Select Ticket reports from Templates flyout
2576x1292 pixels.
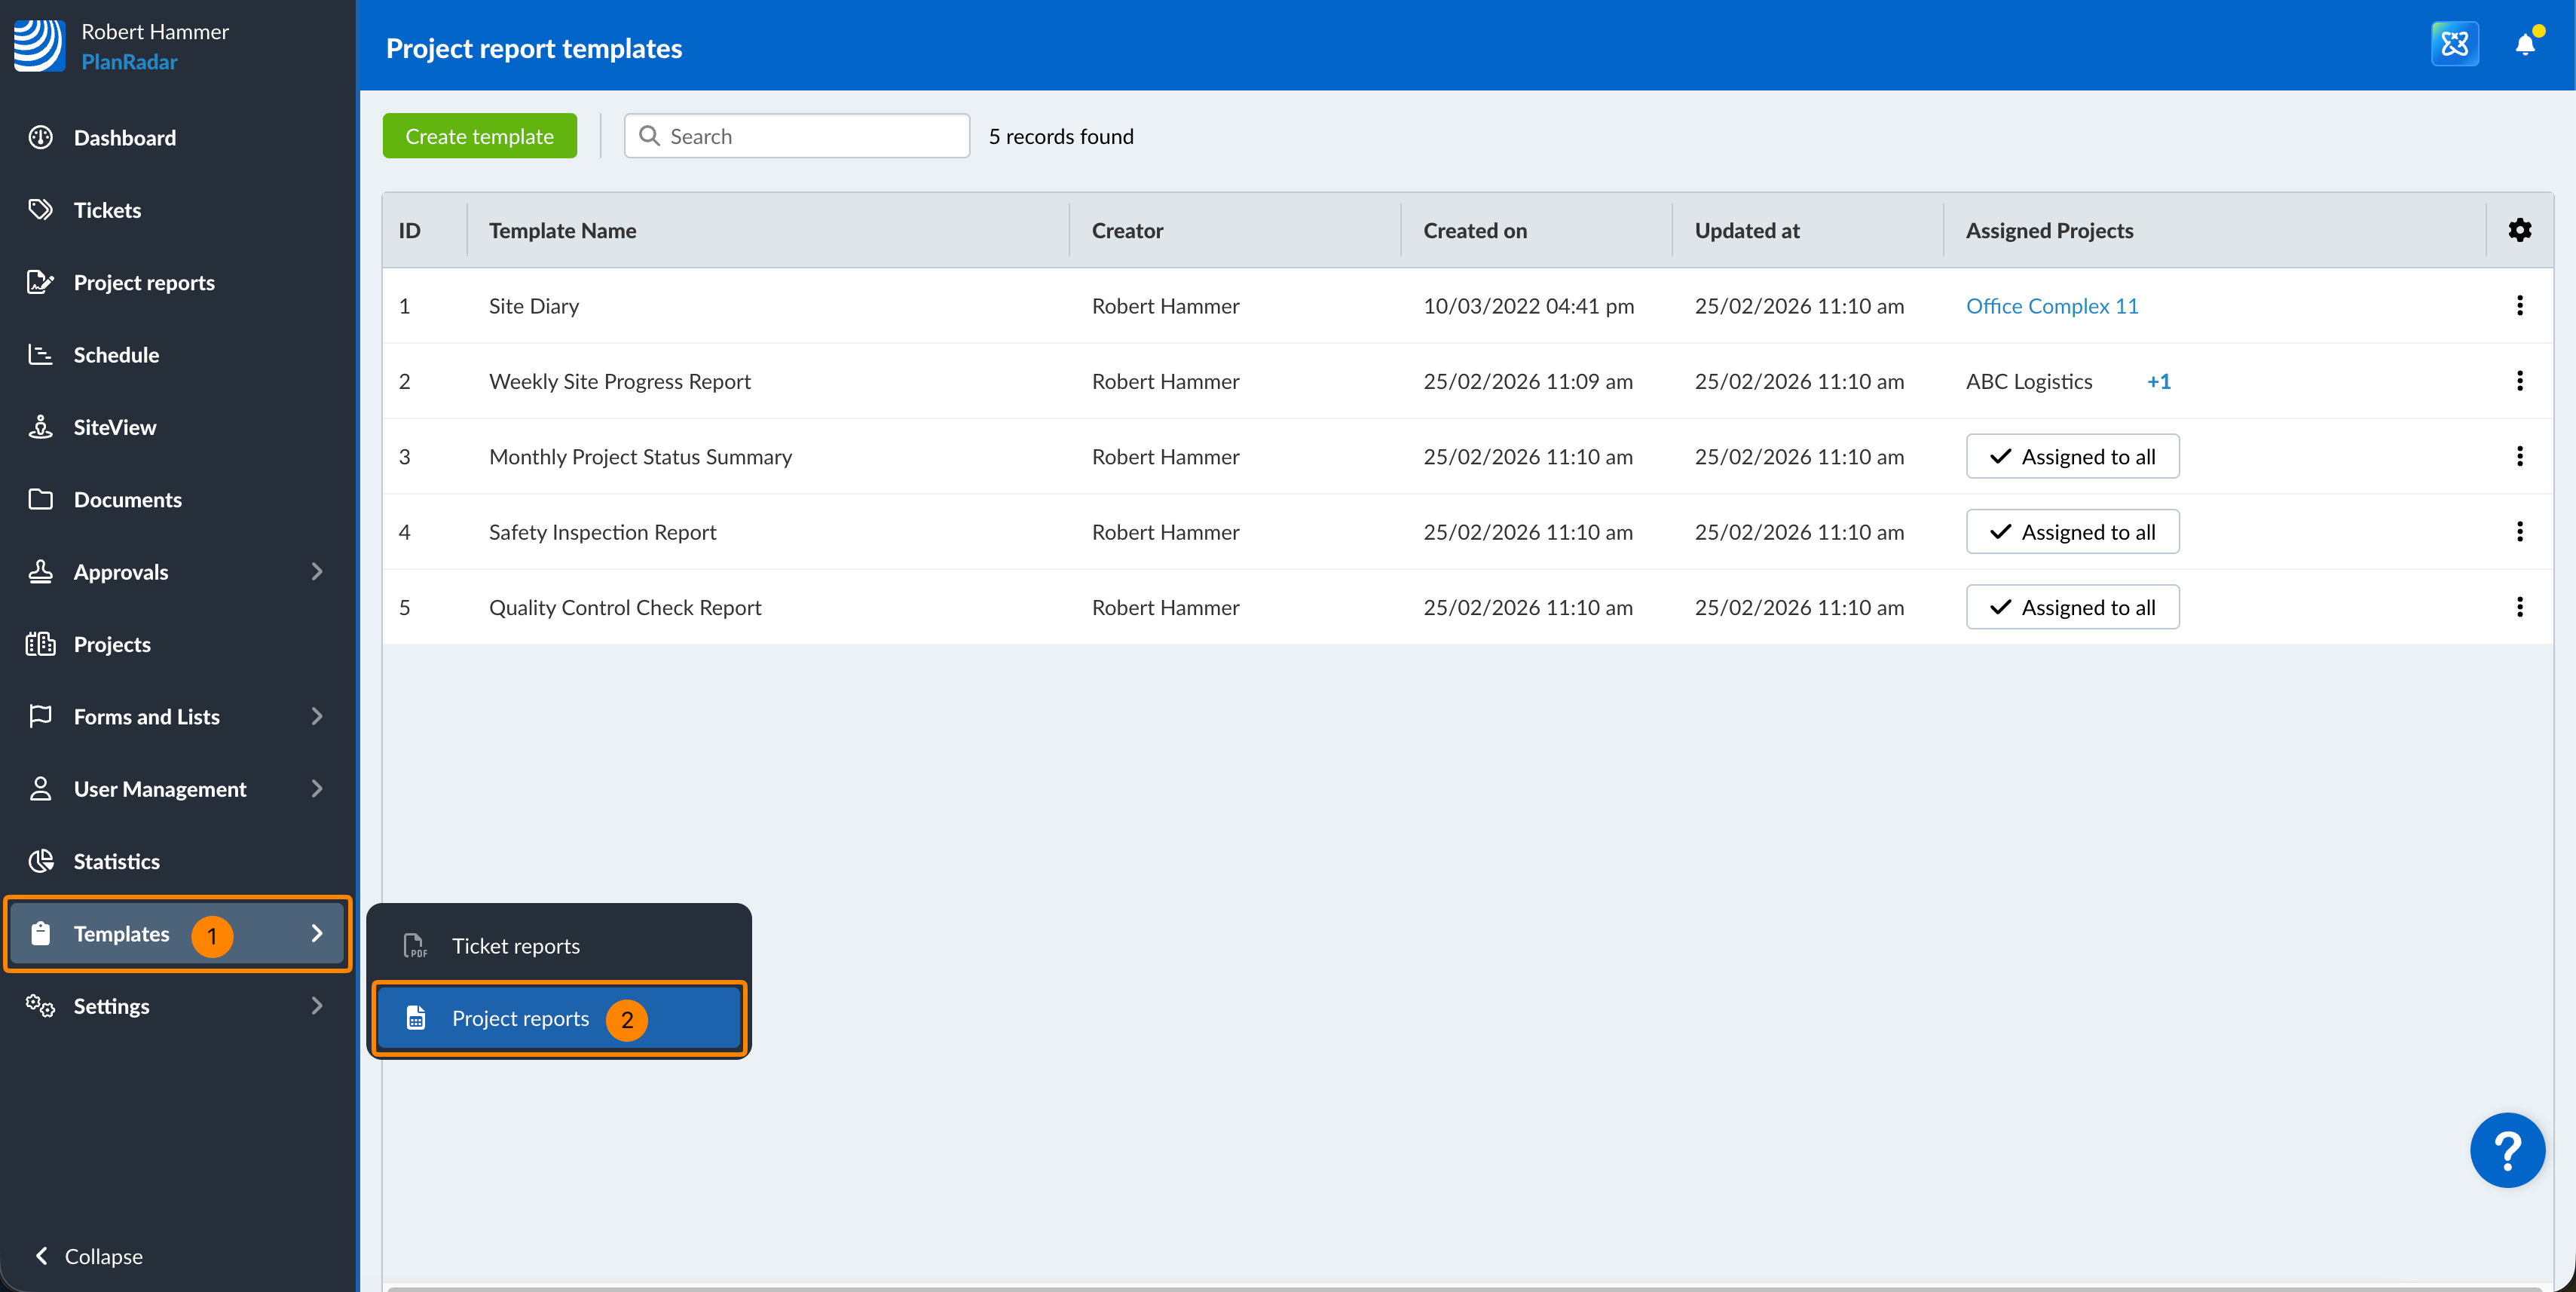coord(515,946)
